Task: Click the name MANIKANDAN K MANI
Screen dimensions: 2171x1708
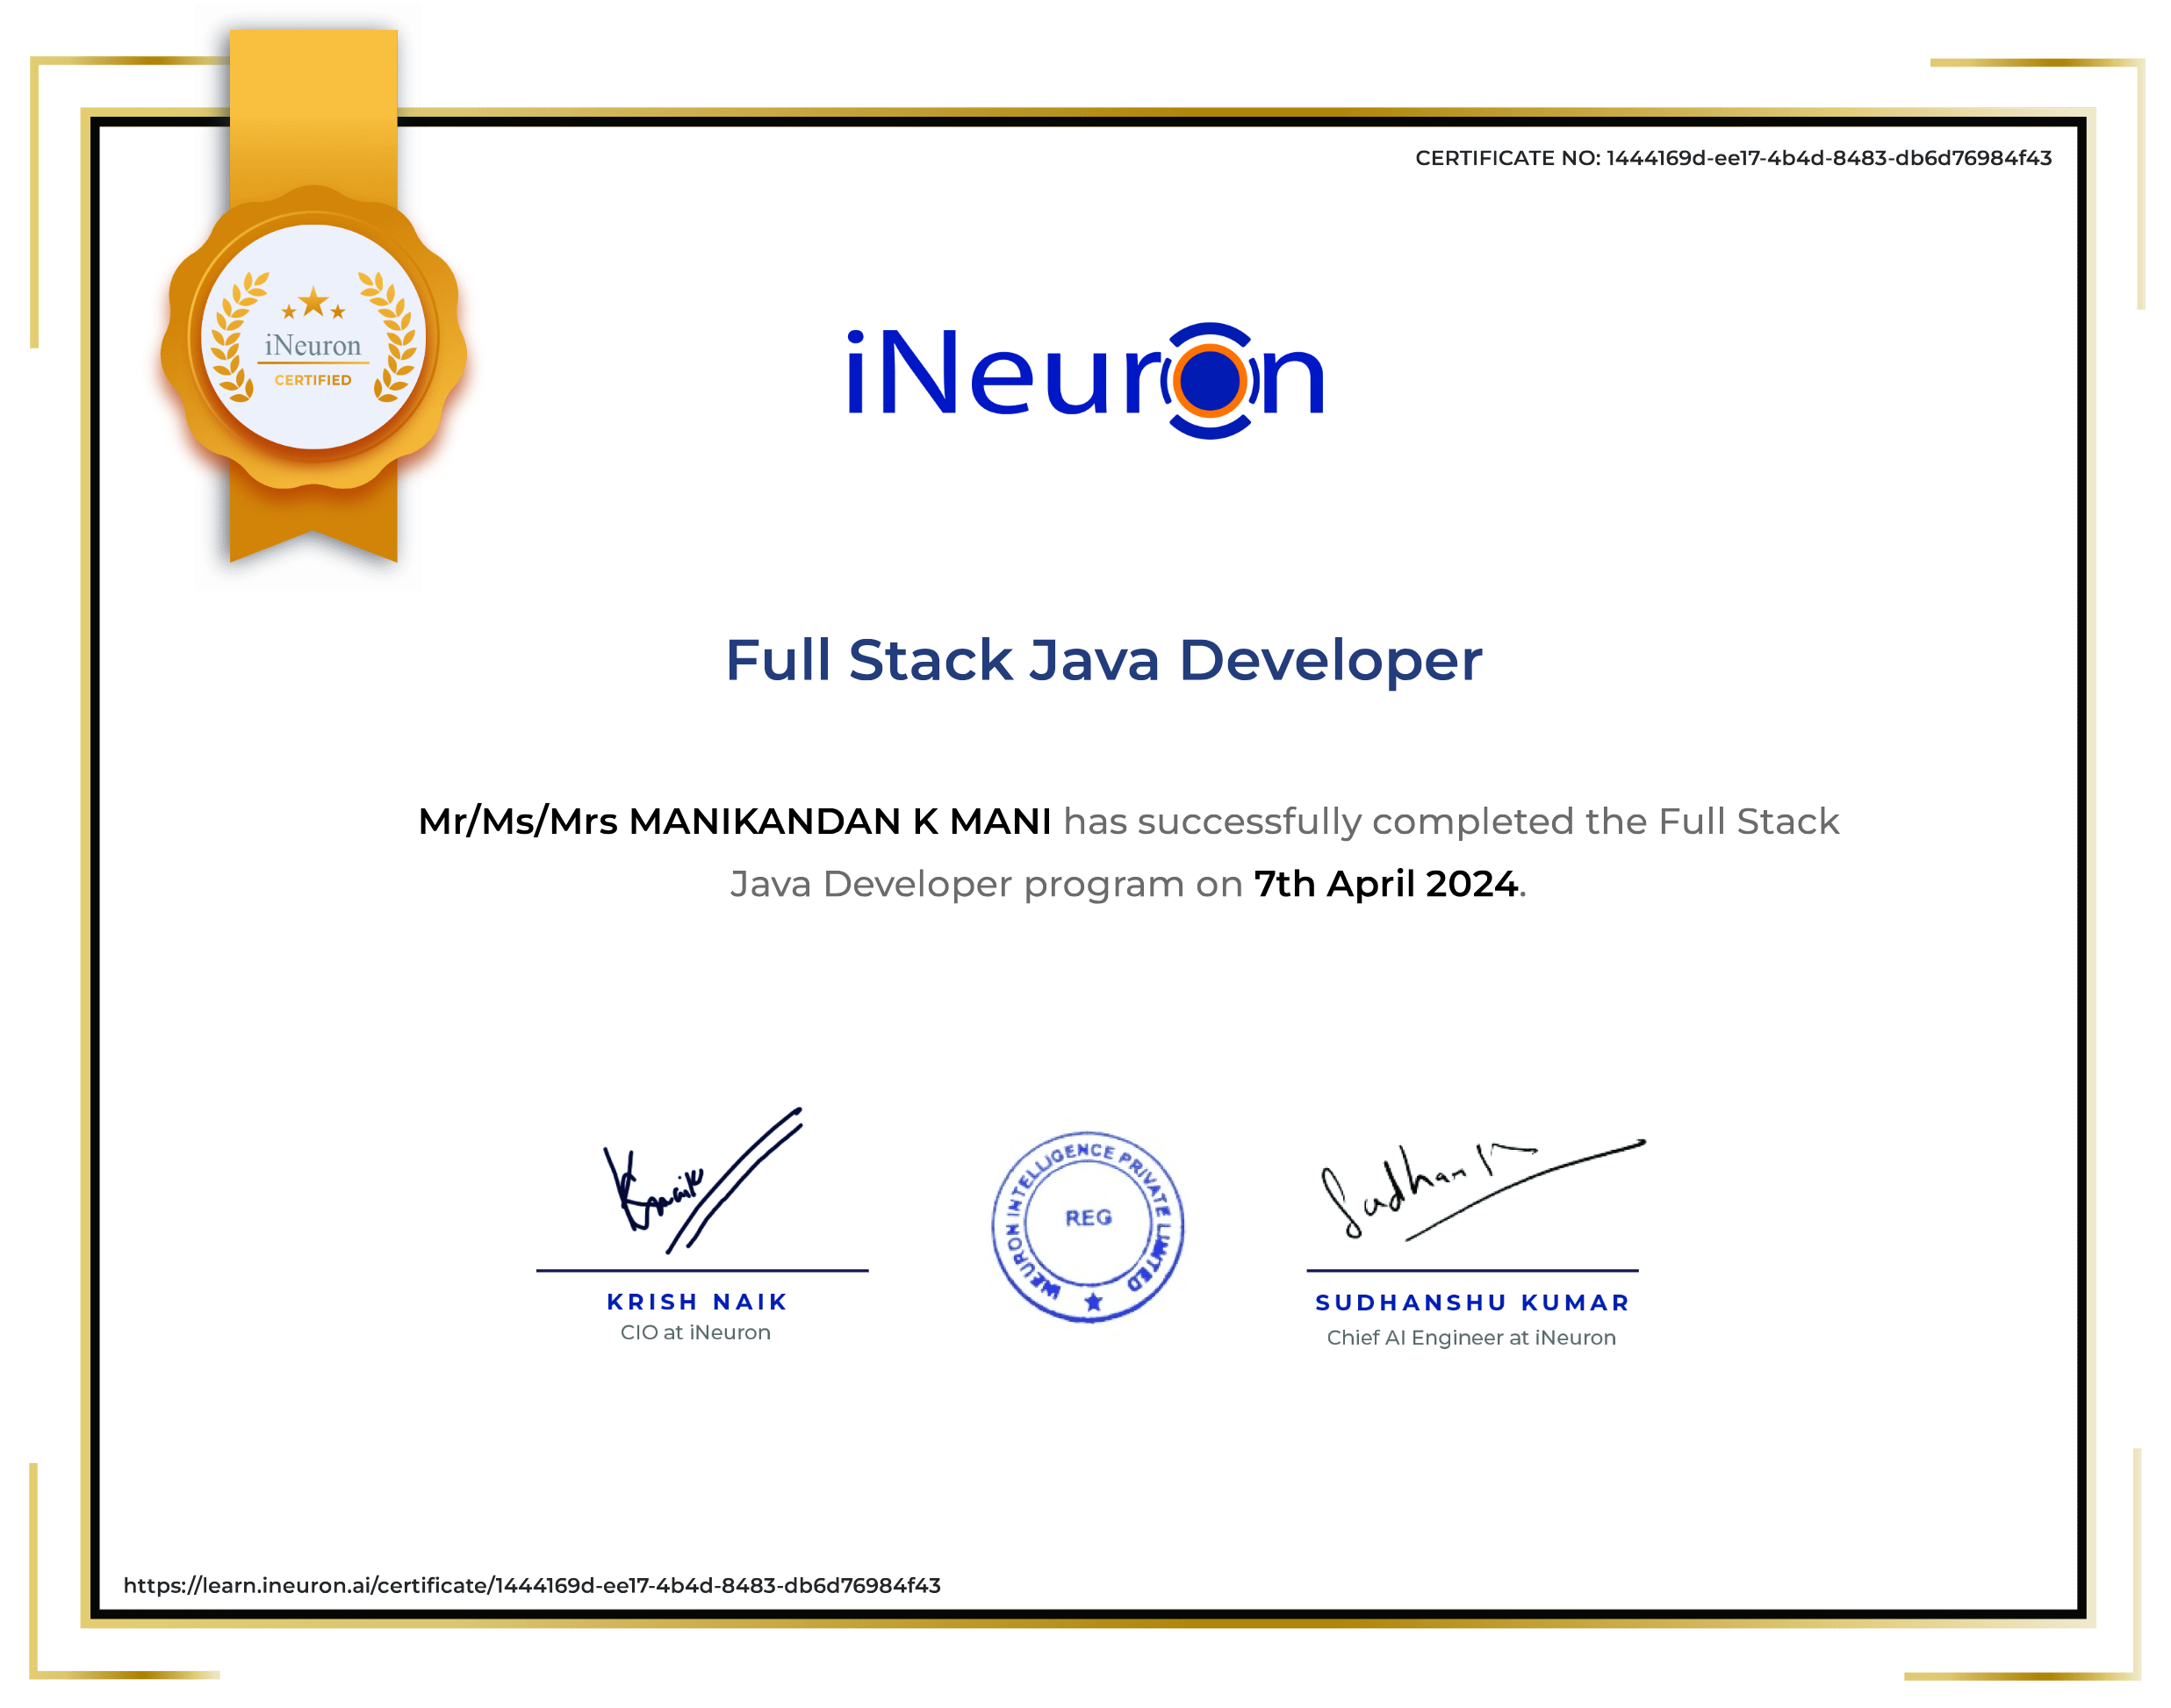Action: 839,821
